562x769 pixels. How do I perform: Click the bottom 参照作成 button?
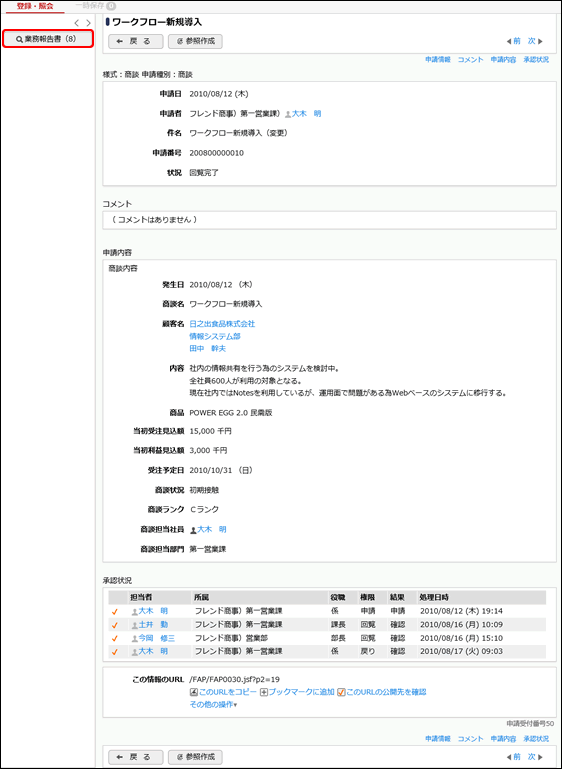coord(195,756)
